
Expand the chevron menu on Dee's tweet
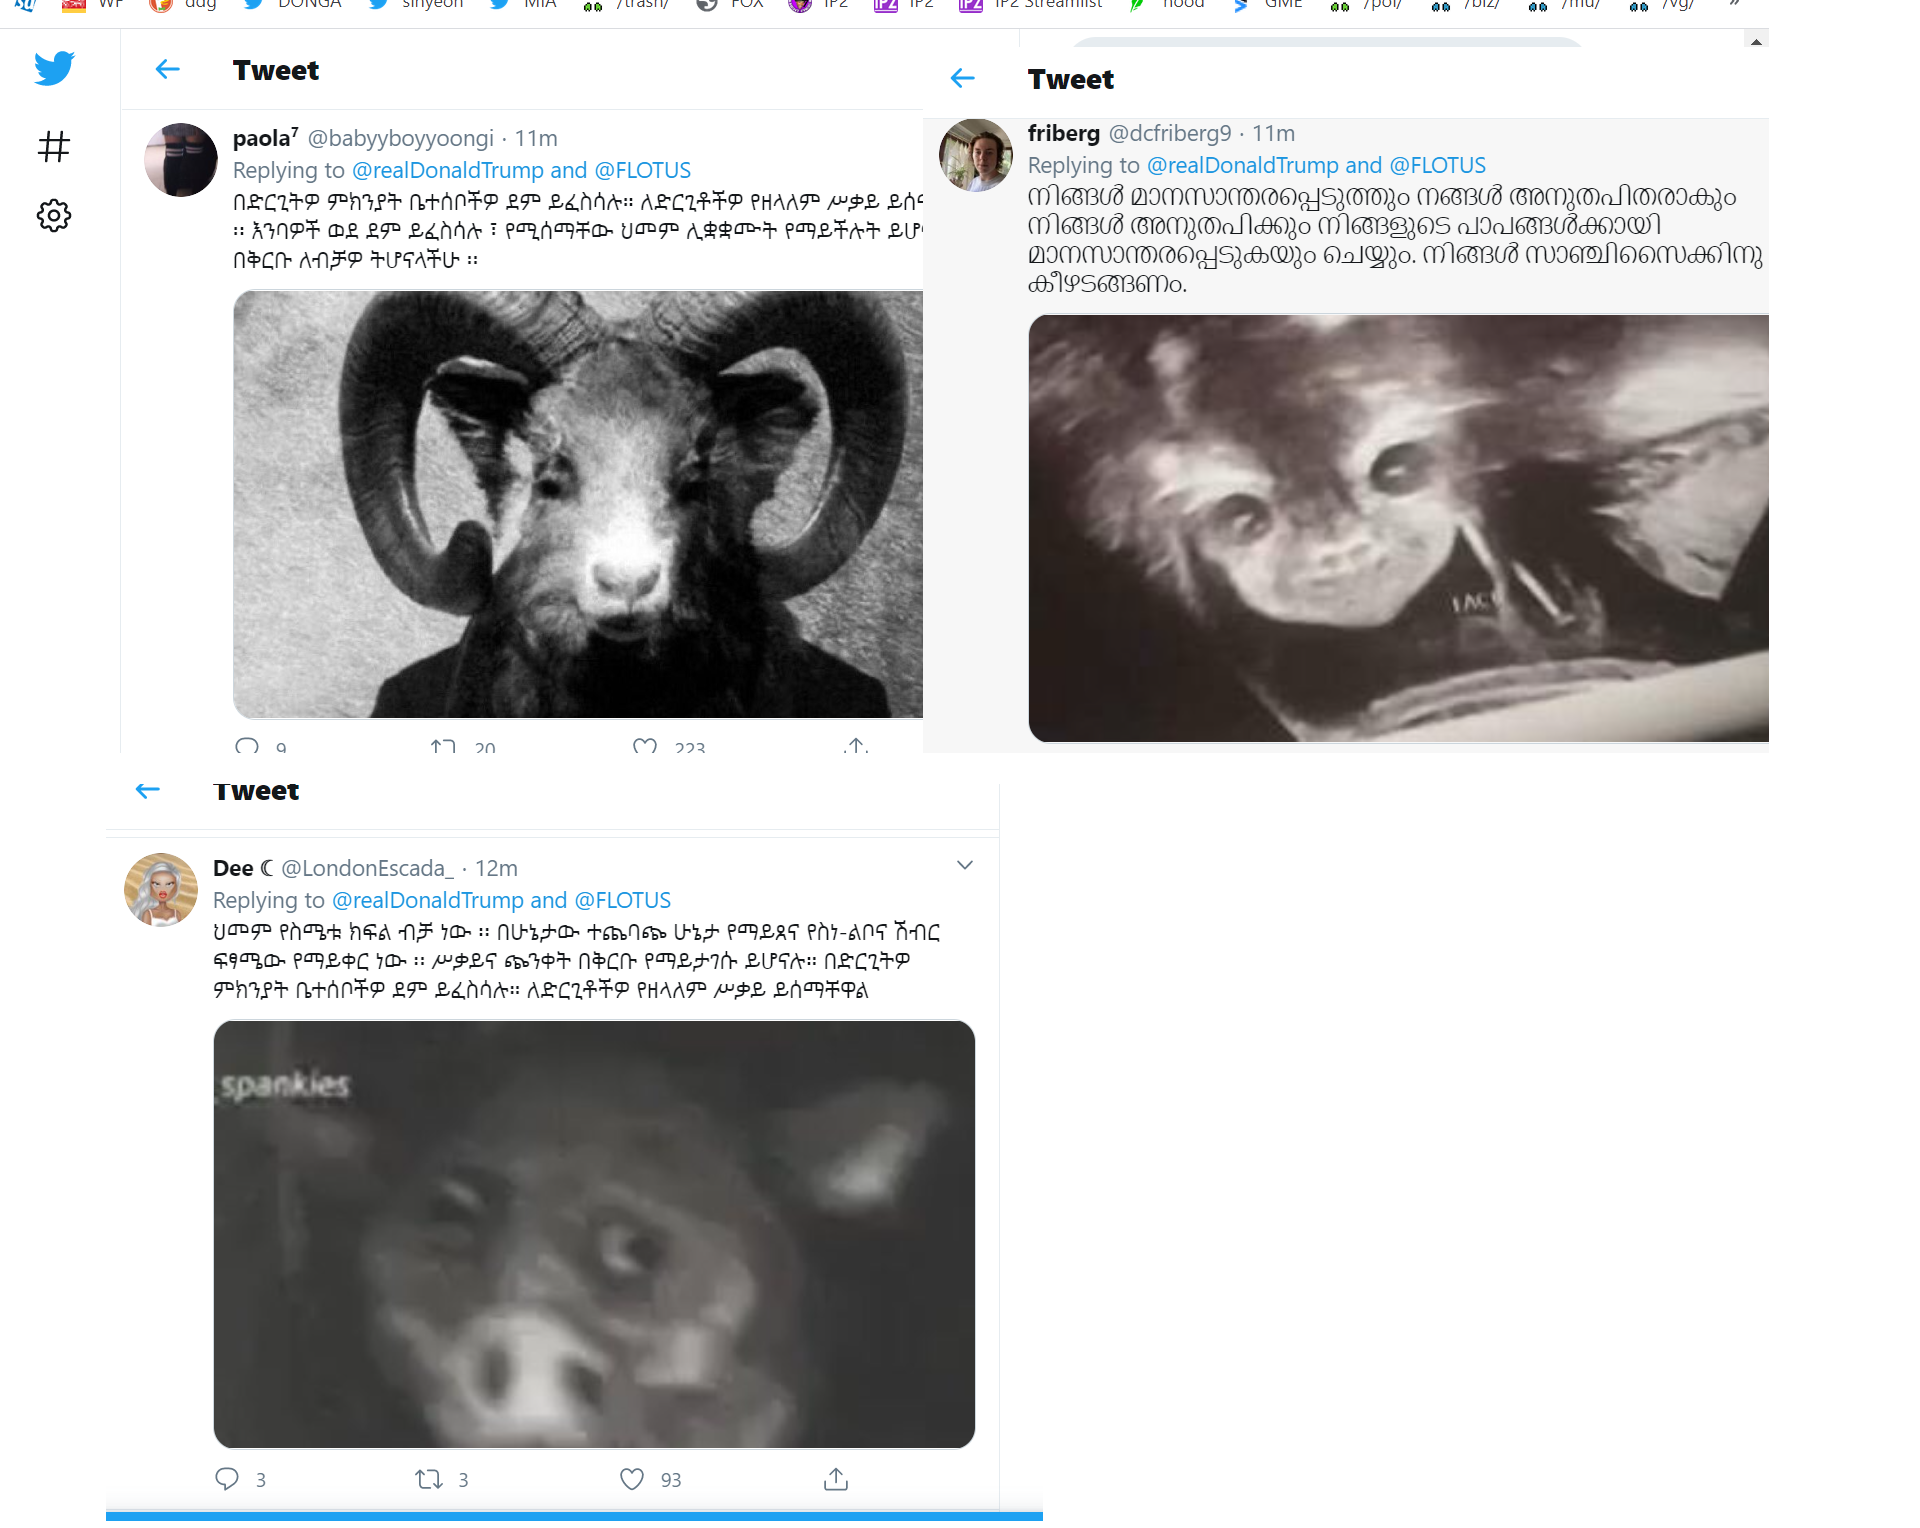point(965,865)
